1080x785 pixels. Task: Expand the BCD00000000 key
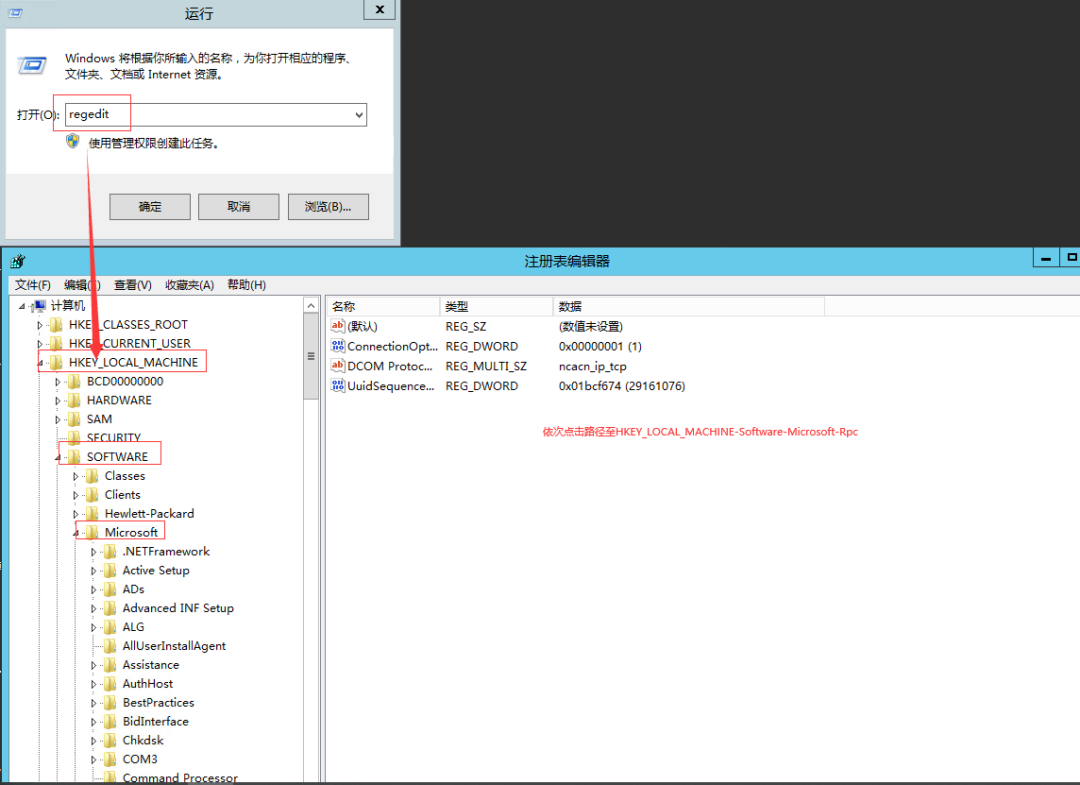click(x=58, y=381)
